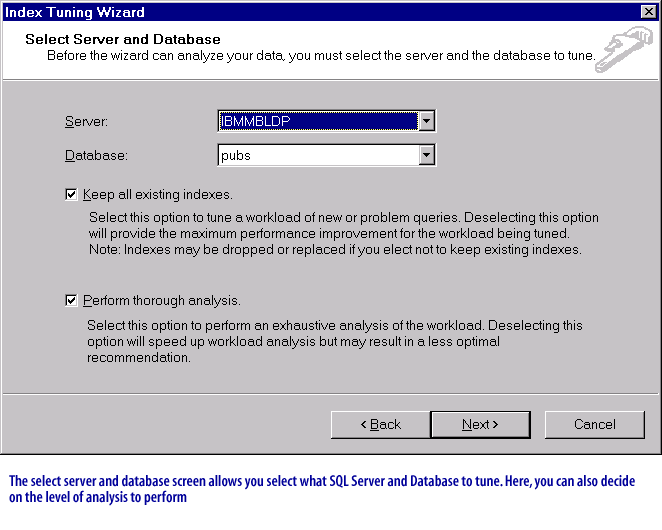Click the Select Server and Database heading
Screen dimensions: 662x530
point(123,39)
